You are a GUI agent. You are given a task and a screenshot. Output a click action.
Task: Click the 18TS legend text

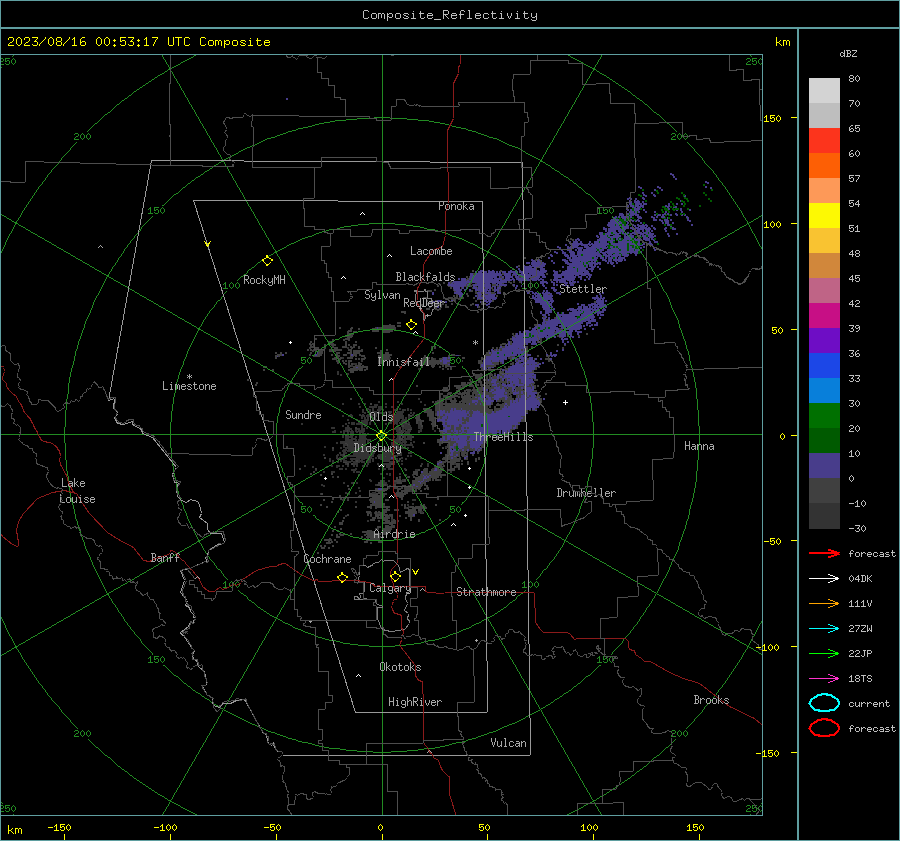860,679
